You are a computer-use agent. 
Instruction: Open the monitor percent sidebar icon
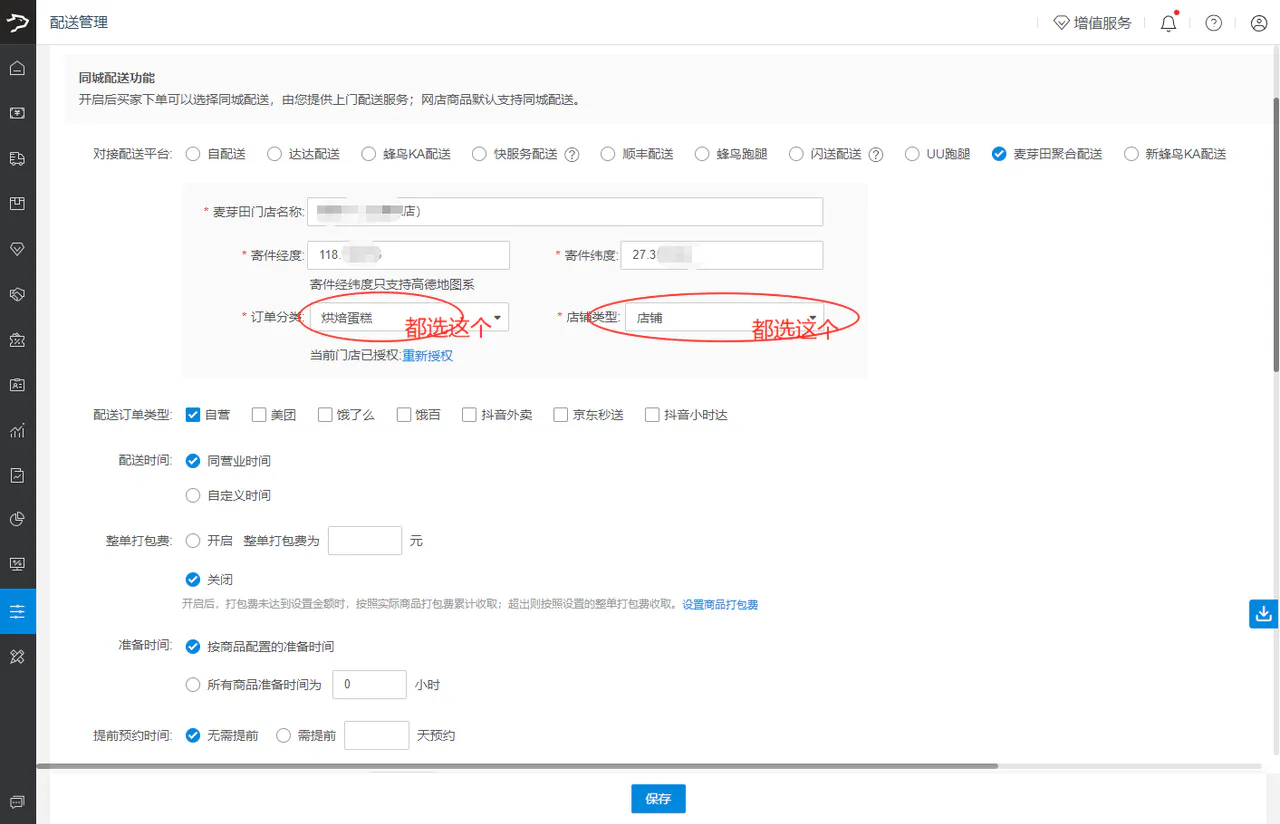pos(17,564)
